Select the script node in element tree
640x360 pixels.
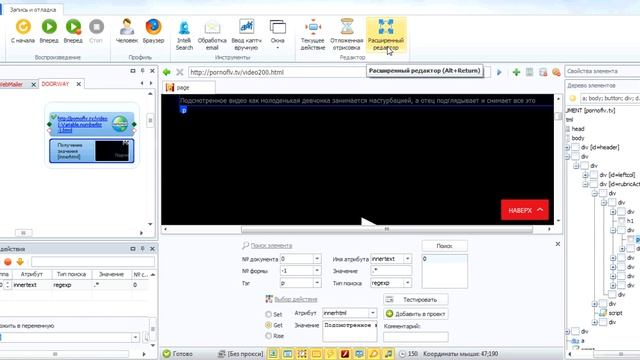616,313
